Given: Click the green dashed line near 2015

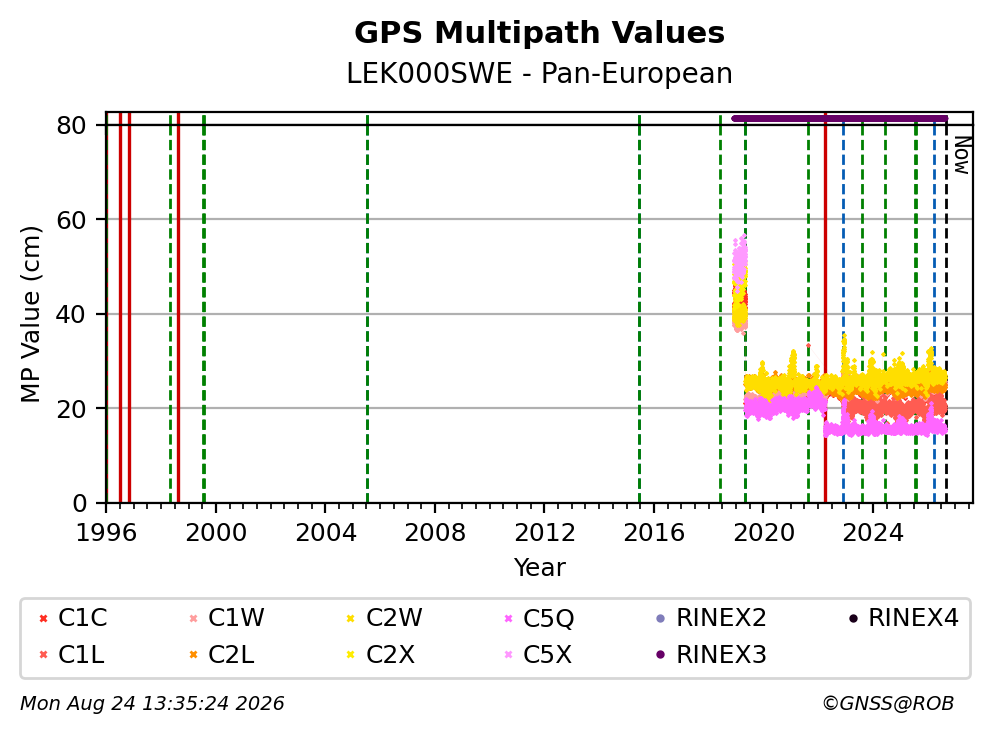Looking at the screenshot, I should tap(640, 309).
